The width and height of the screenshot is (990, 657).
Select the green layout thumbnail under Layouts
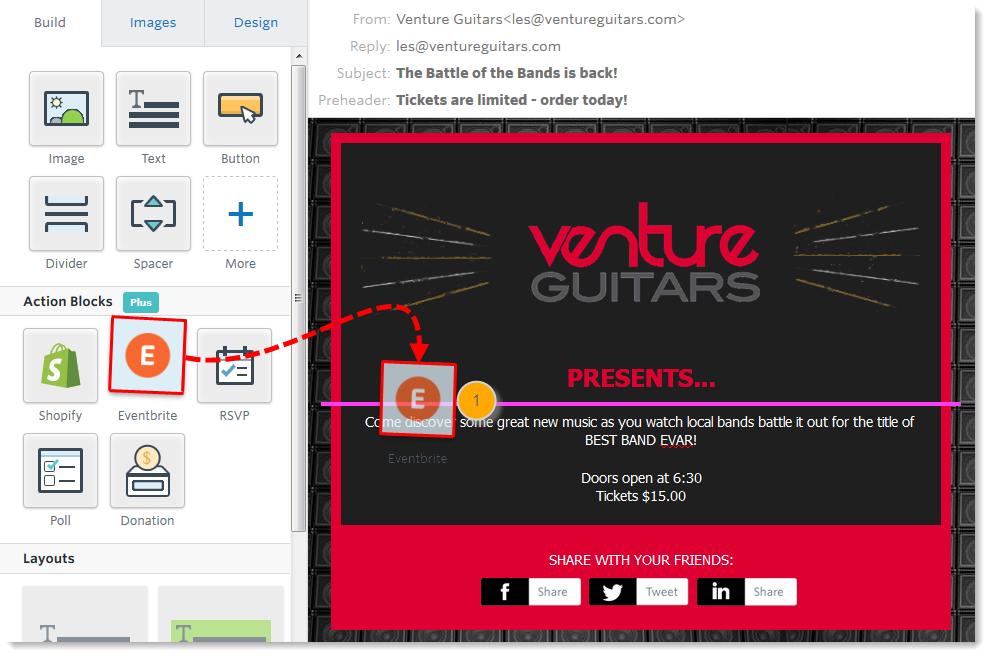[221, 614]
